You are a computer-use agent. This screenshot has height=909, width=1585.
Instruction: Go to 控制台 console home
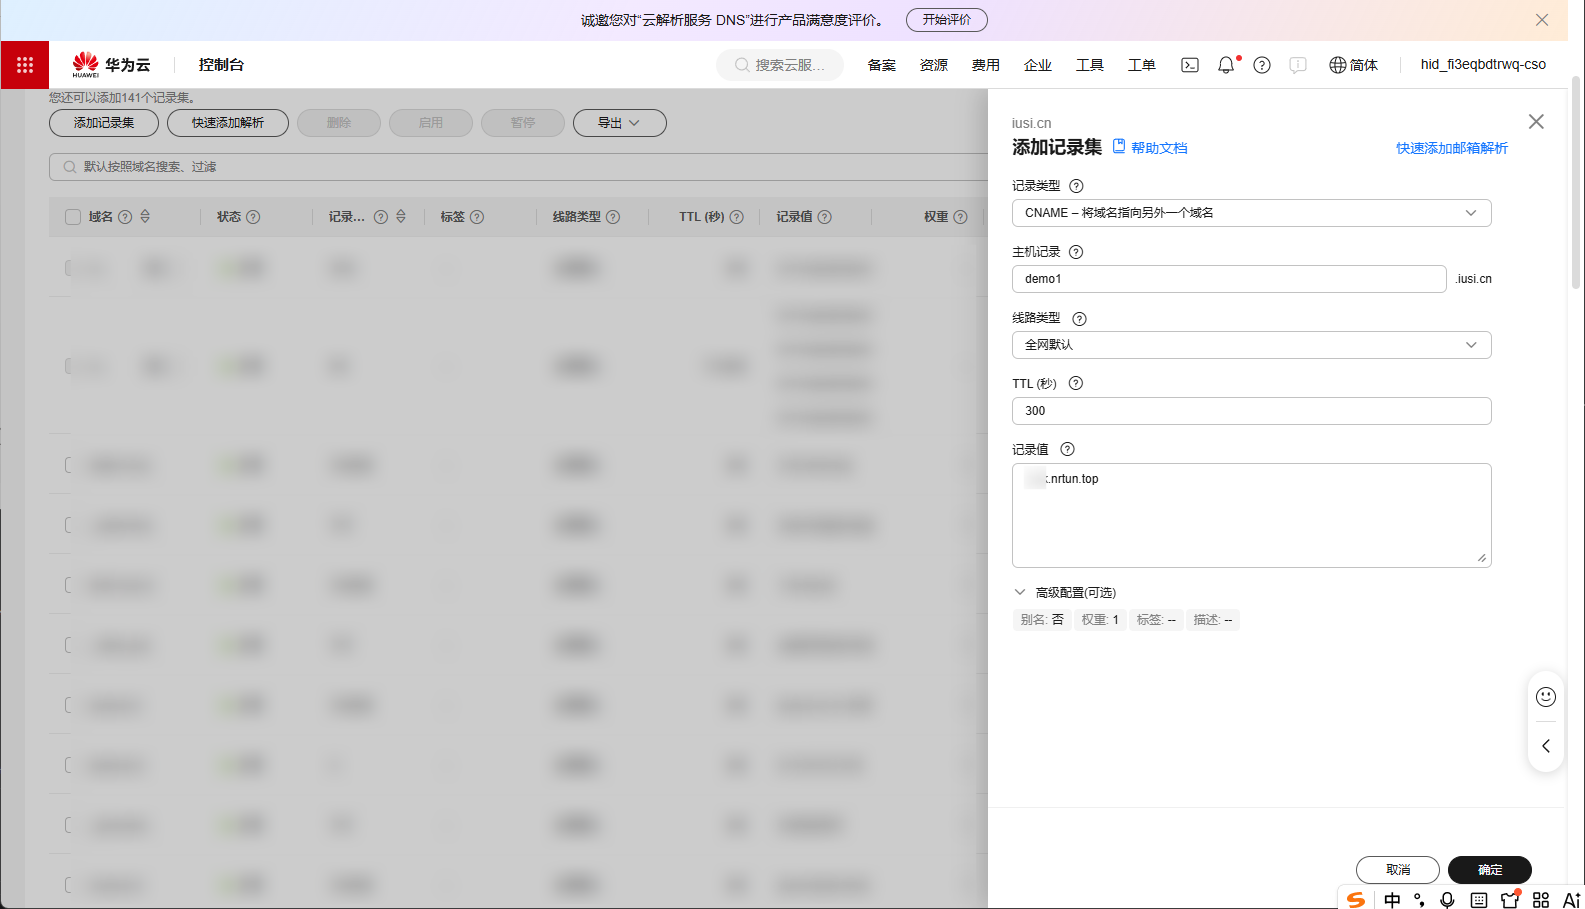(221, 65)
